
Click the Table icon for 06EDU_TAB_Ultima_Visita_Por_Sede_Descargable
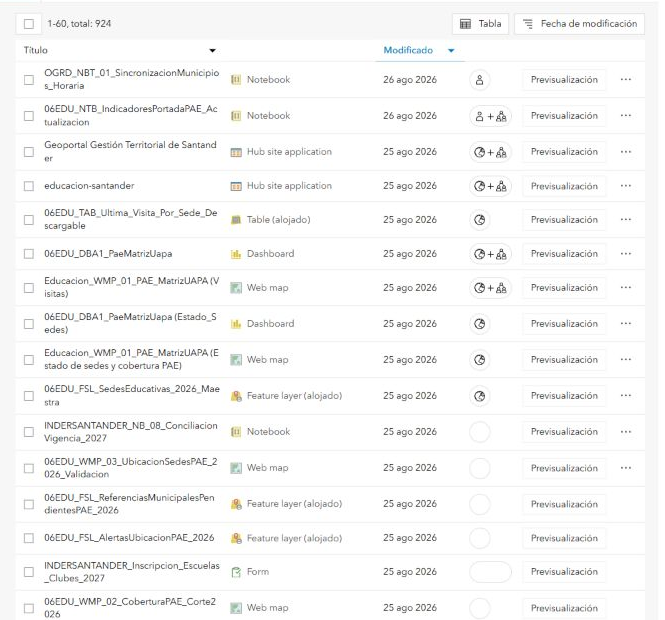(236, 220)
